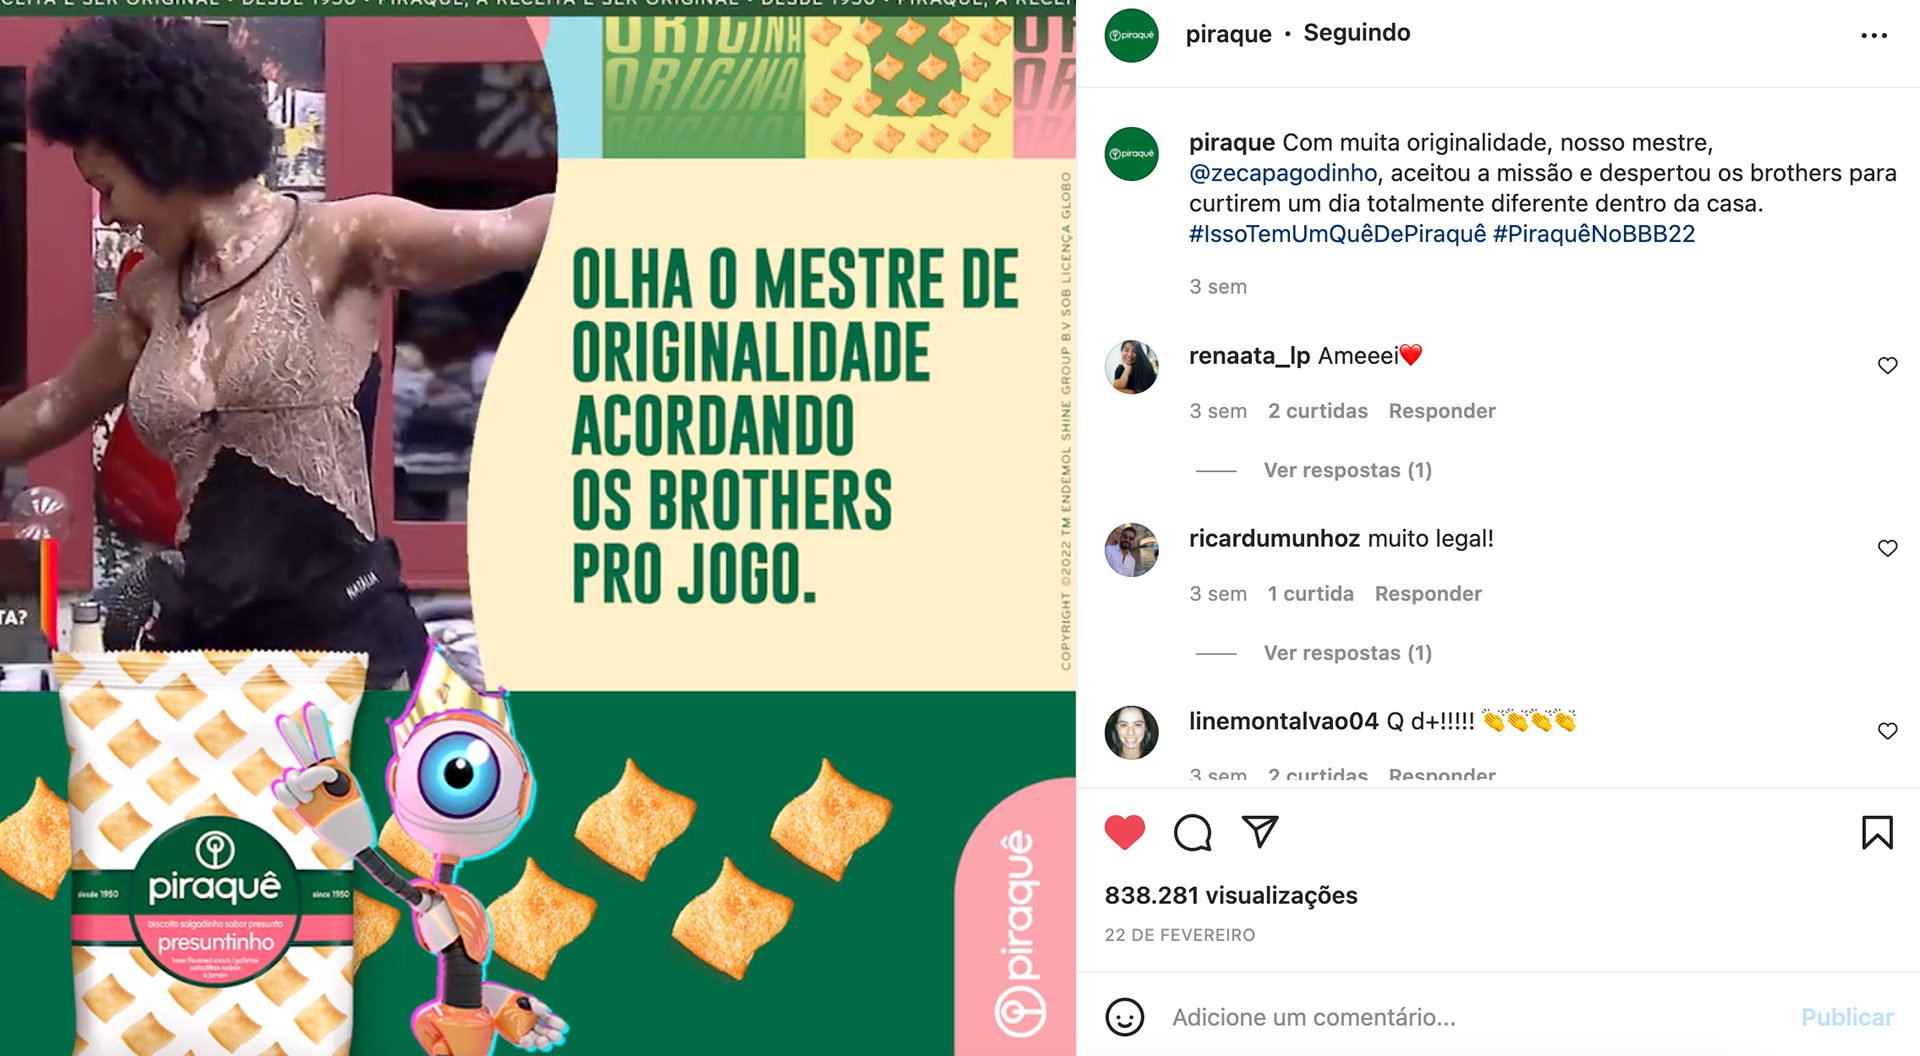Unlike the post with red heart
1920x1056 pixels.
pos(1124,832)
